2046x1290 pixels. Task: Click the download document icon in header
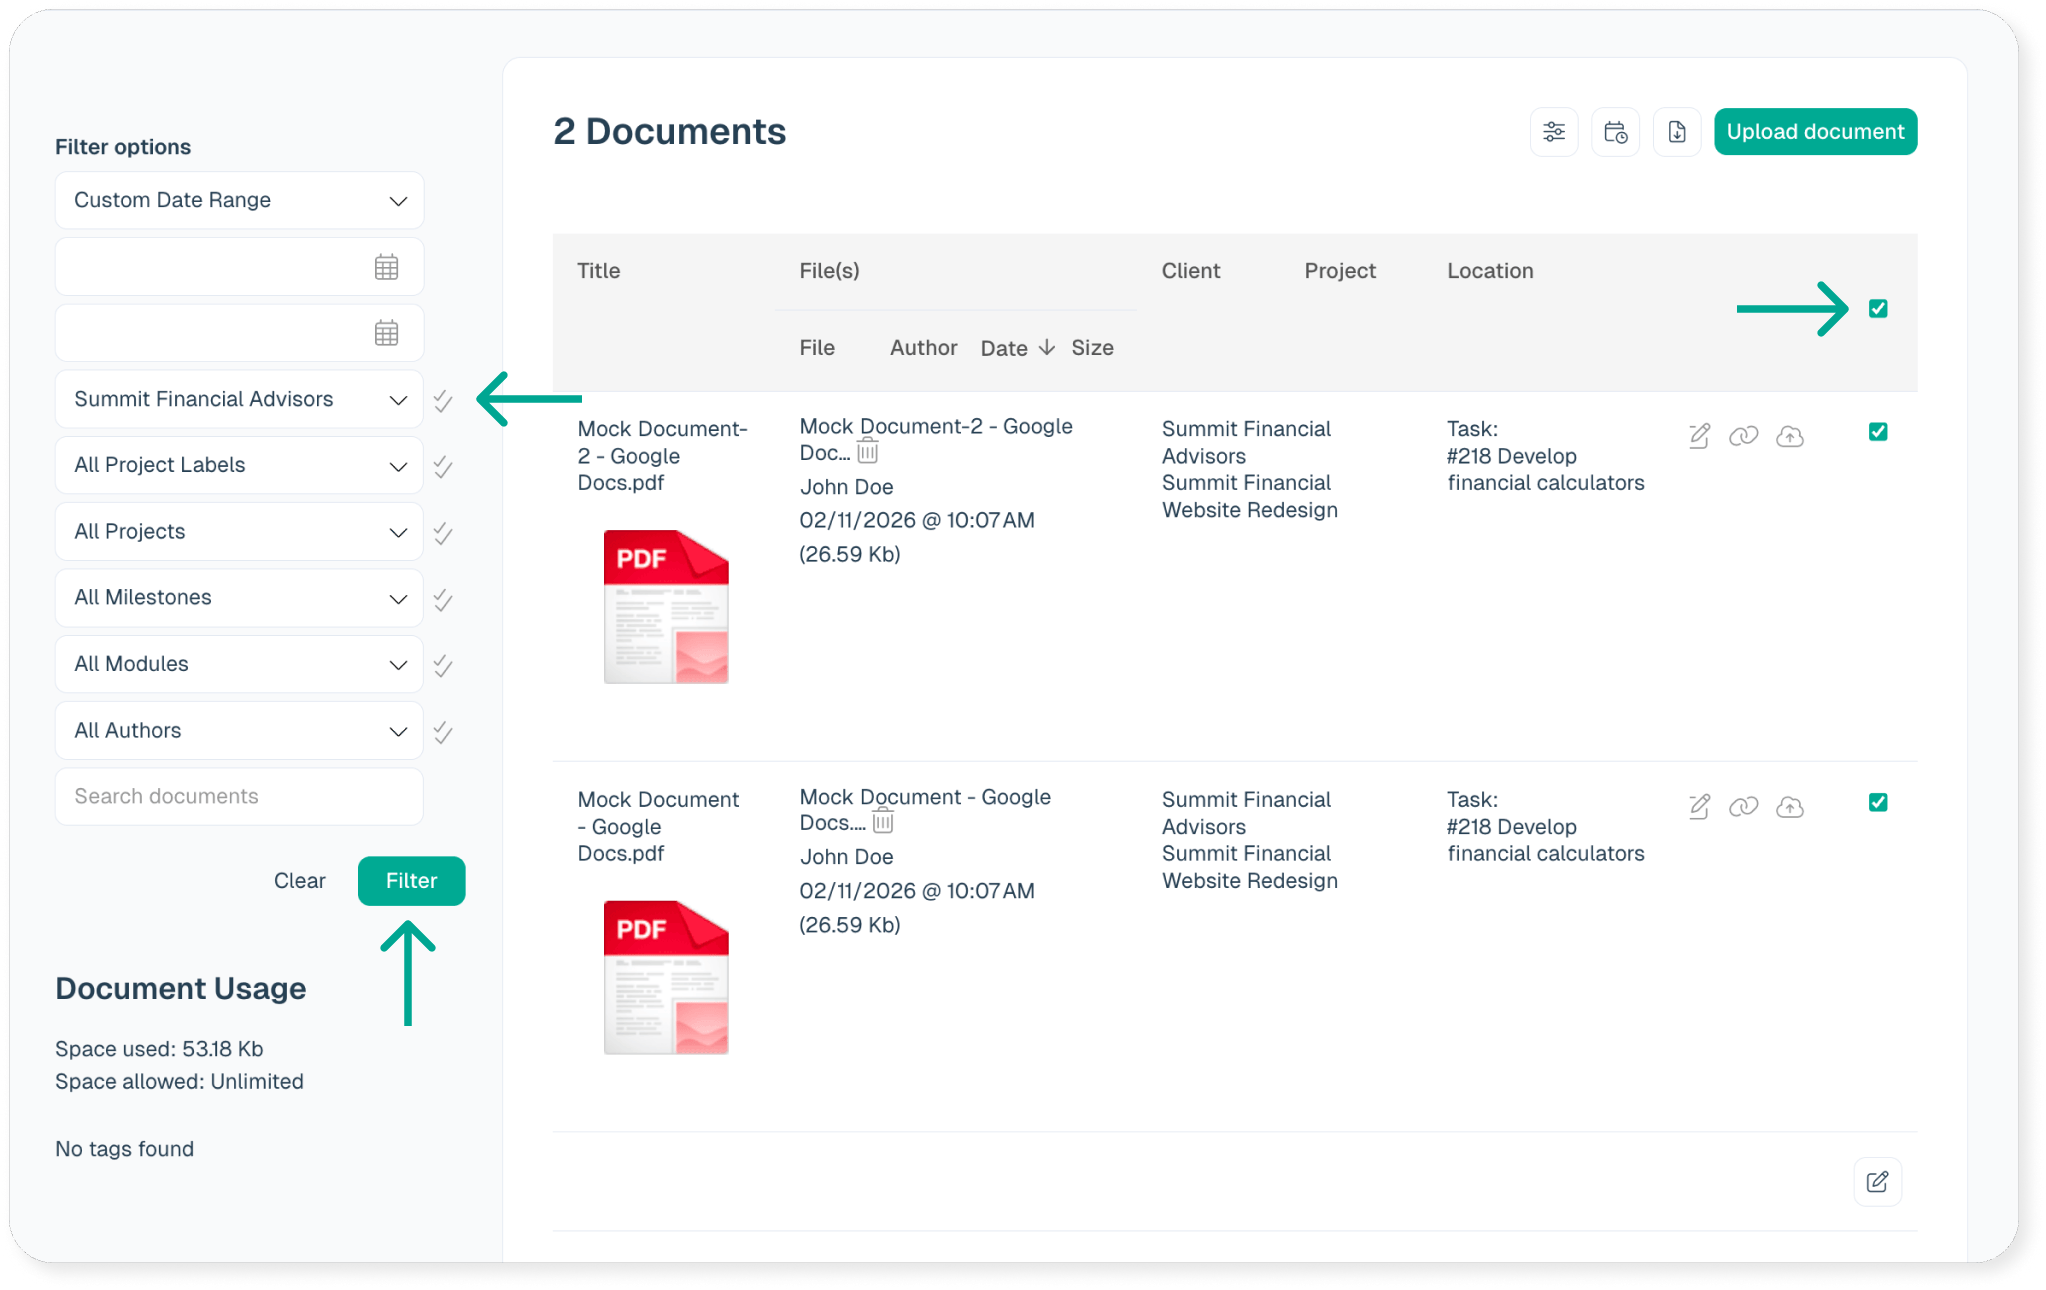click(1676, 132)
